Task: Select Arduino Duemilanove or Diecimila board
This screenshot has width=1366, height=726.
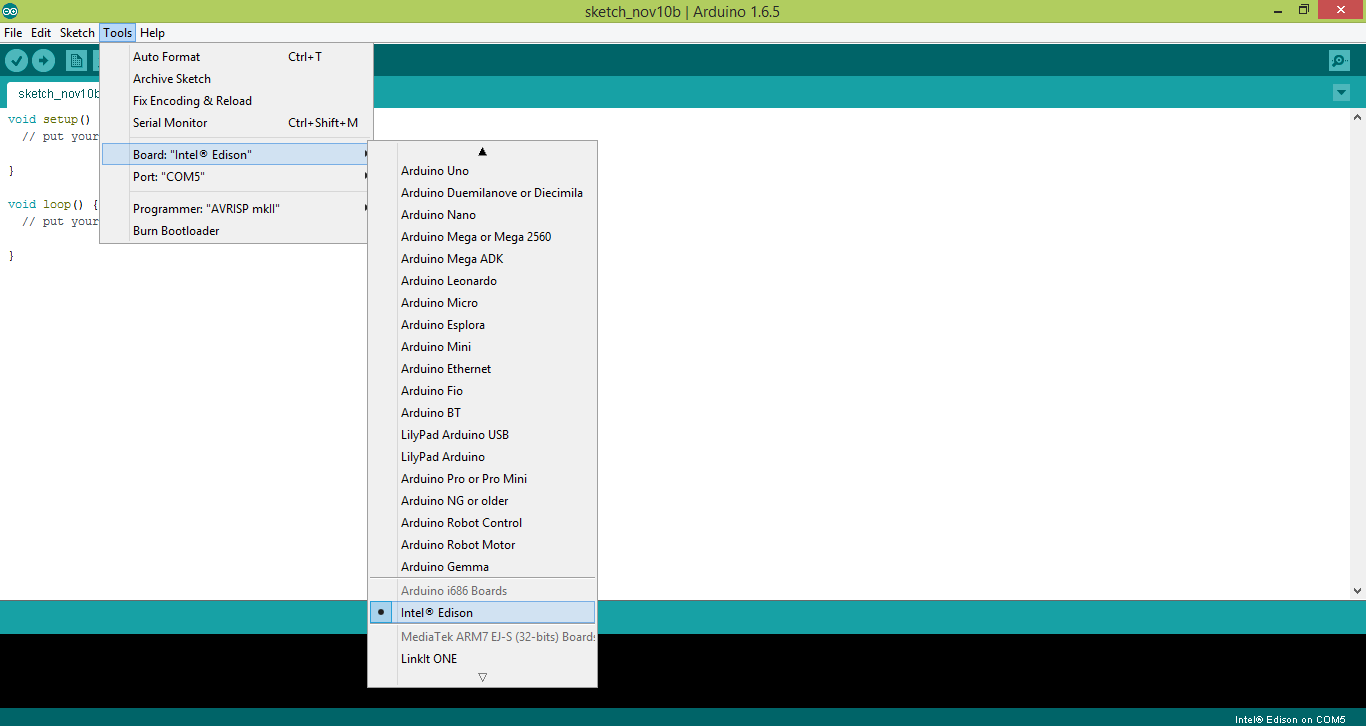Action: 482,193
